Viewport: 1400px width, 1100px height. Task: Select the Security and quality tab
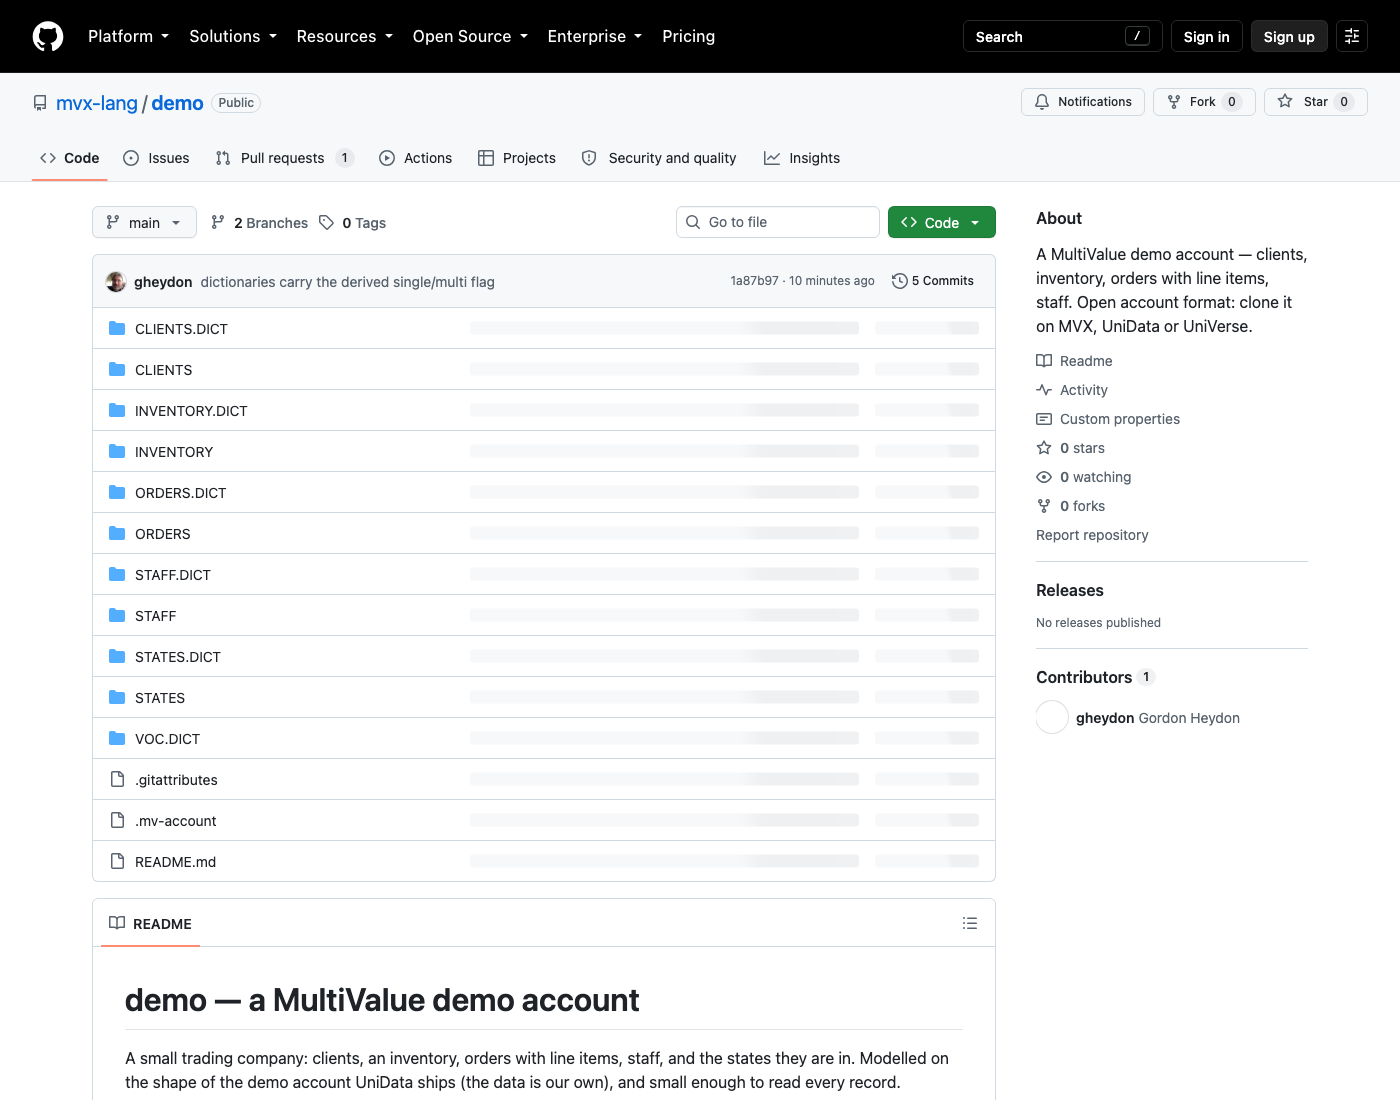[659, 158]
